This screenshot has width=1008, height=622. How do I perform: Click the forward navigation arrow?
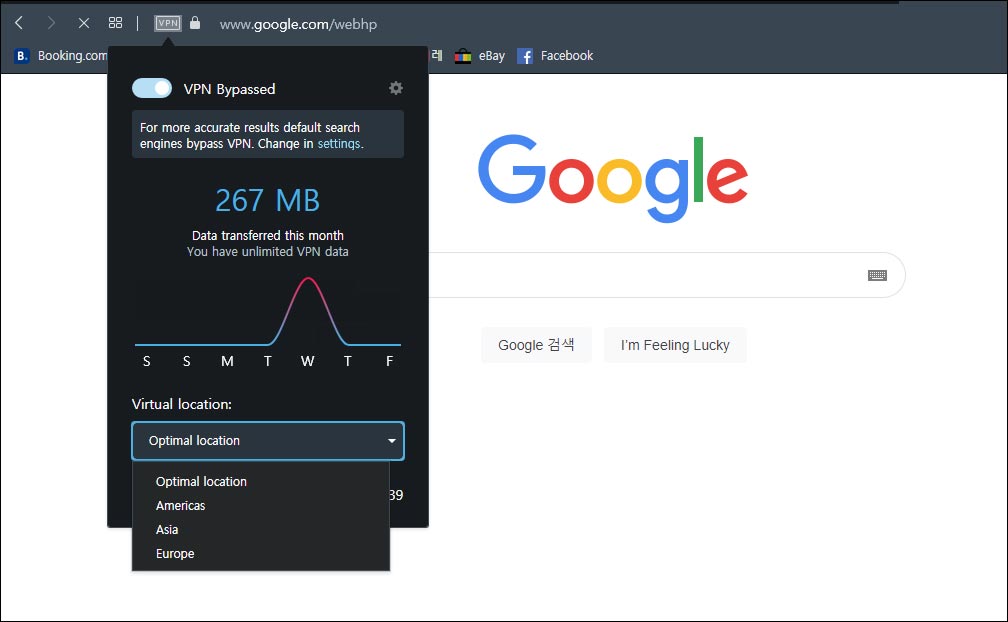click(x=51, y=23)
